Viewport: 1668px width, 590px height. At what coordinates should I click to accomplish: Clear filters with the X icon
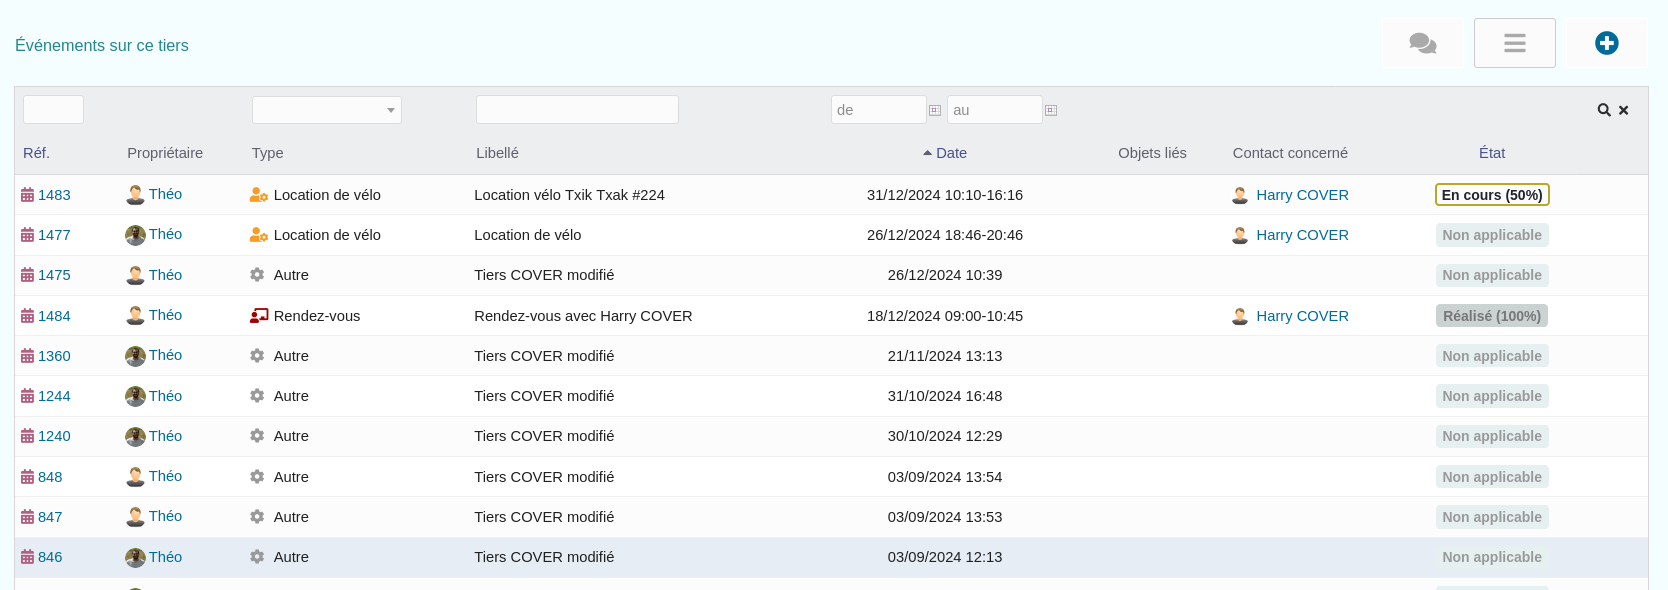point(1623,110)
